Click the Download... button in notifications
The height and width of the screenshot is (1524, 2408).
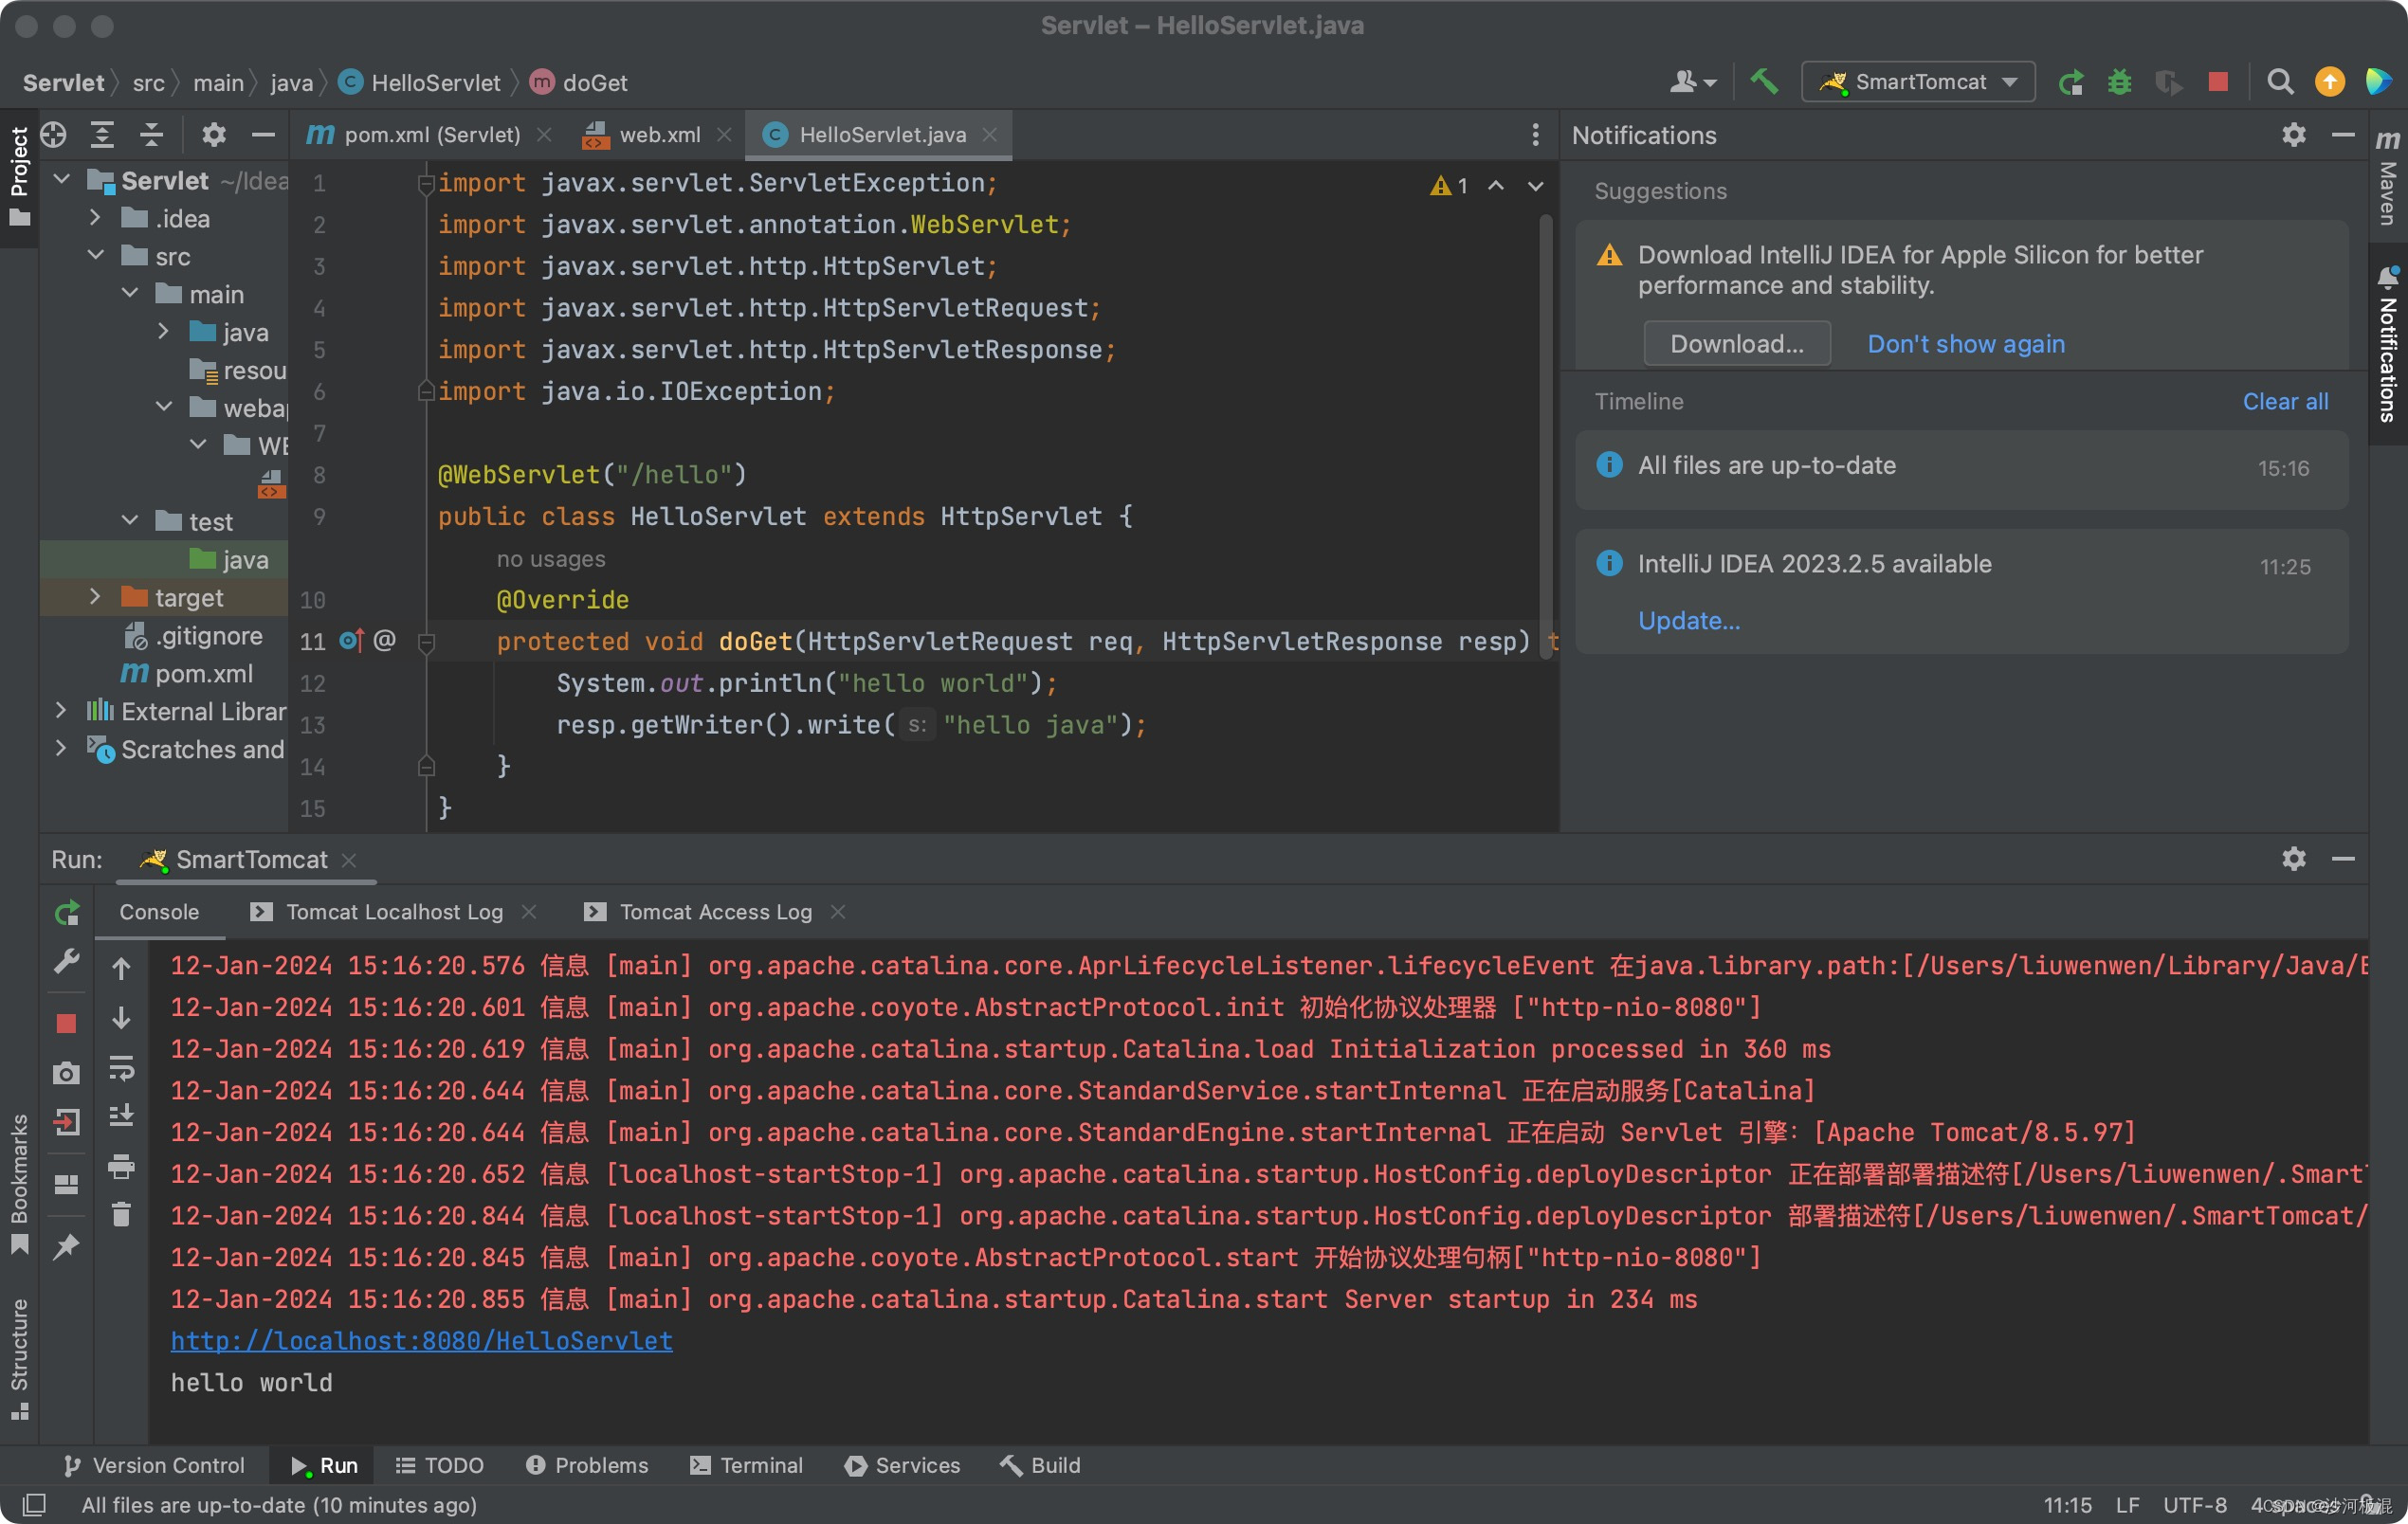(1736, 344)
